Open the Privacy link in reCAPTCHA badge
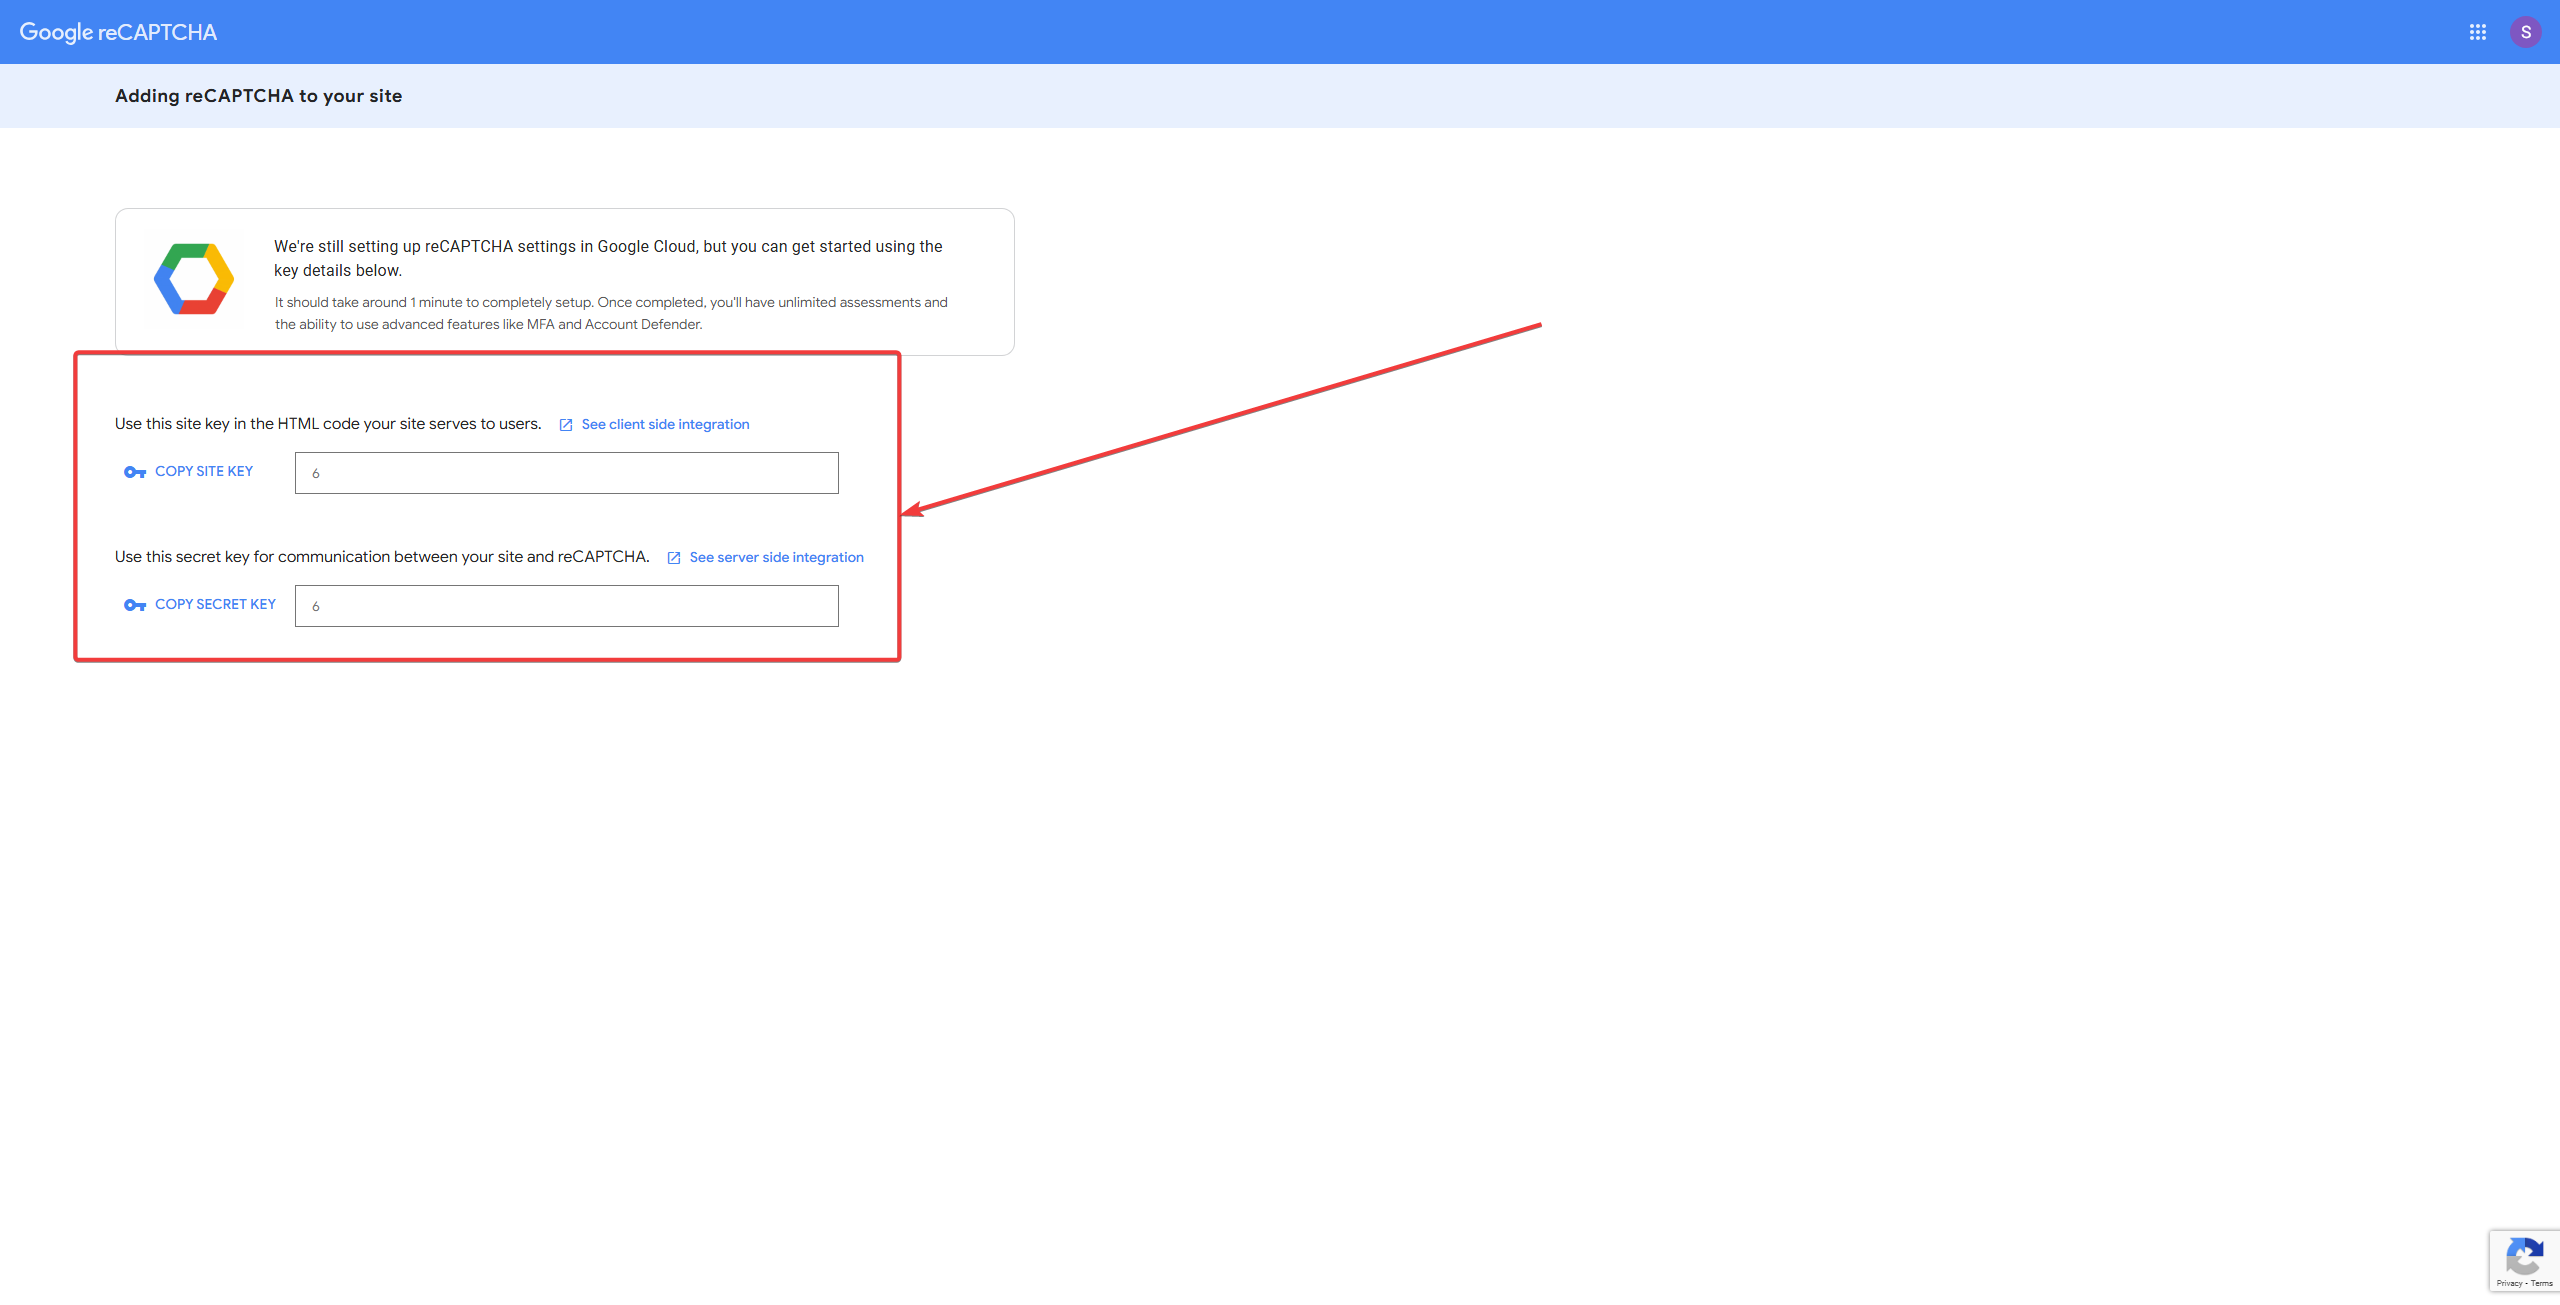Image resolution: width=2560 pixels, height=1305 pixels. coord(2508,1283)
